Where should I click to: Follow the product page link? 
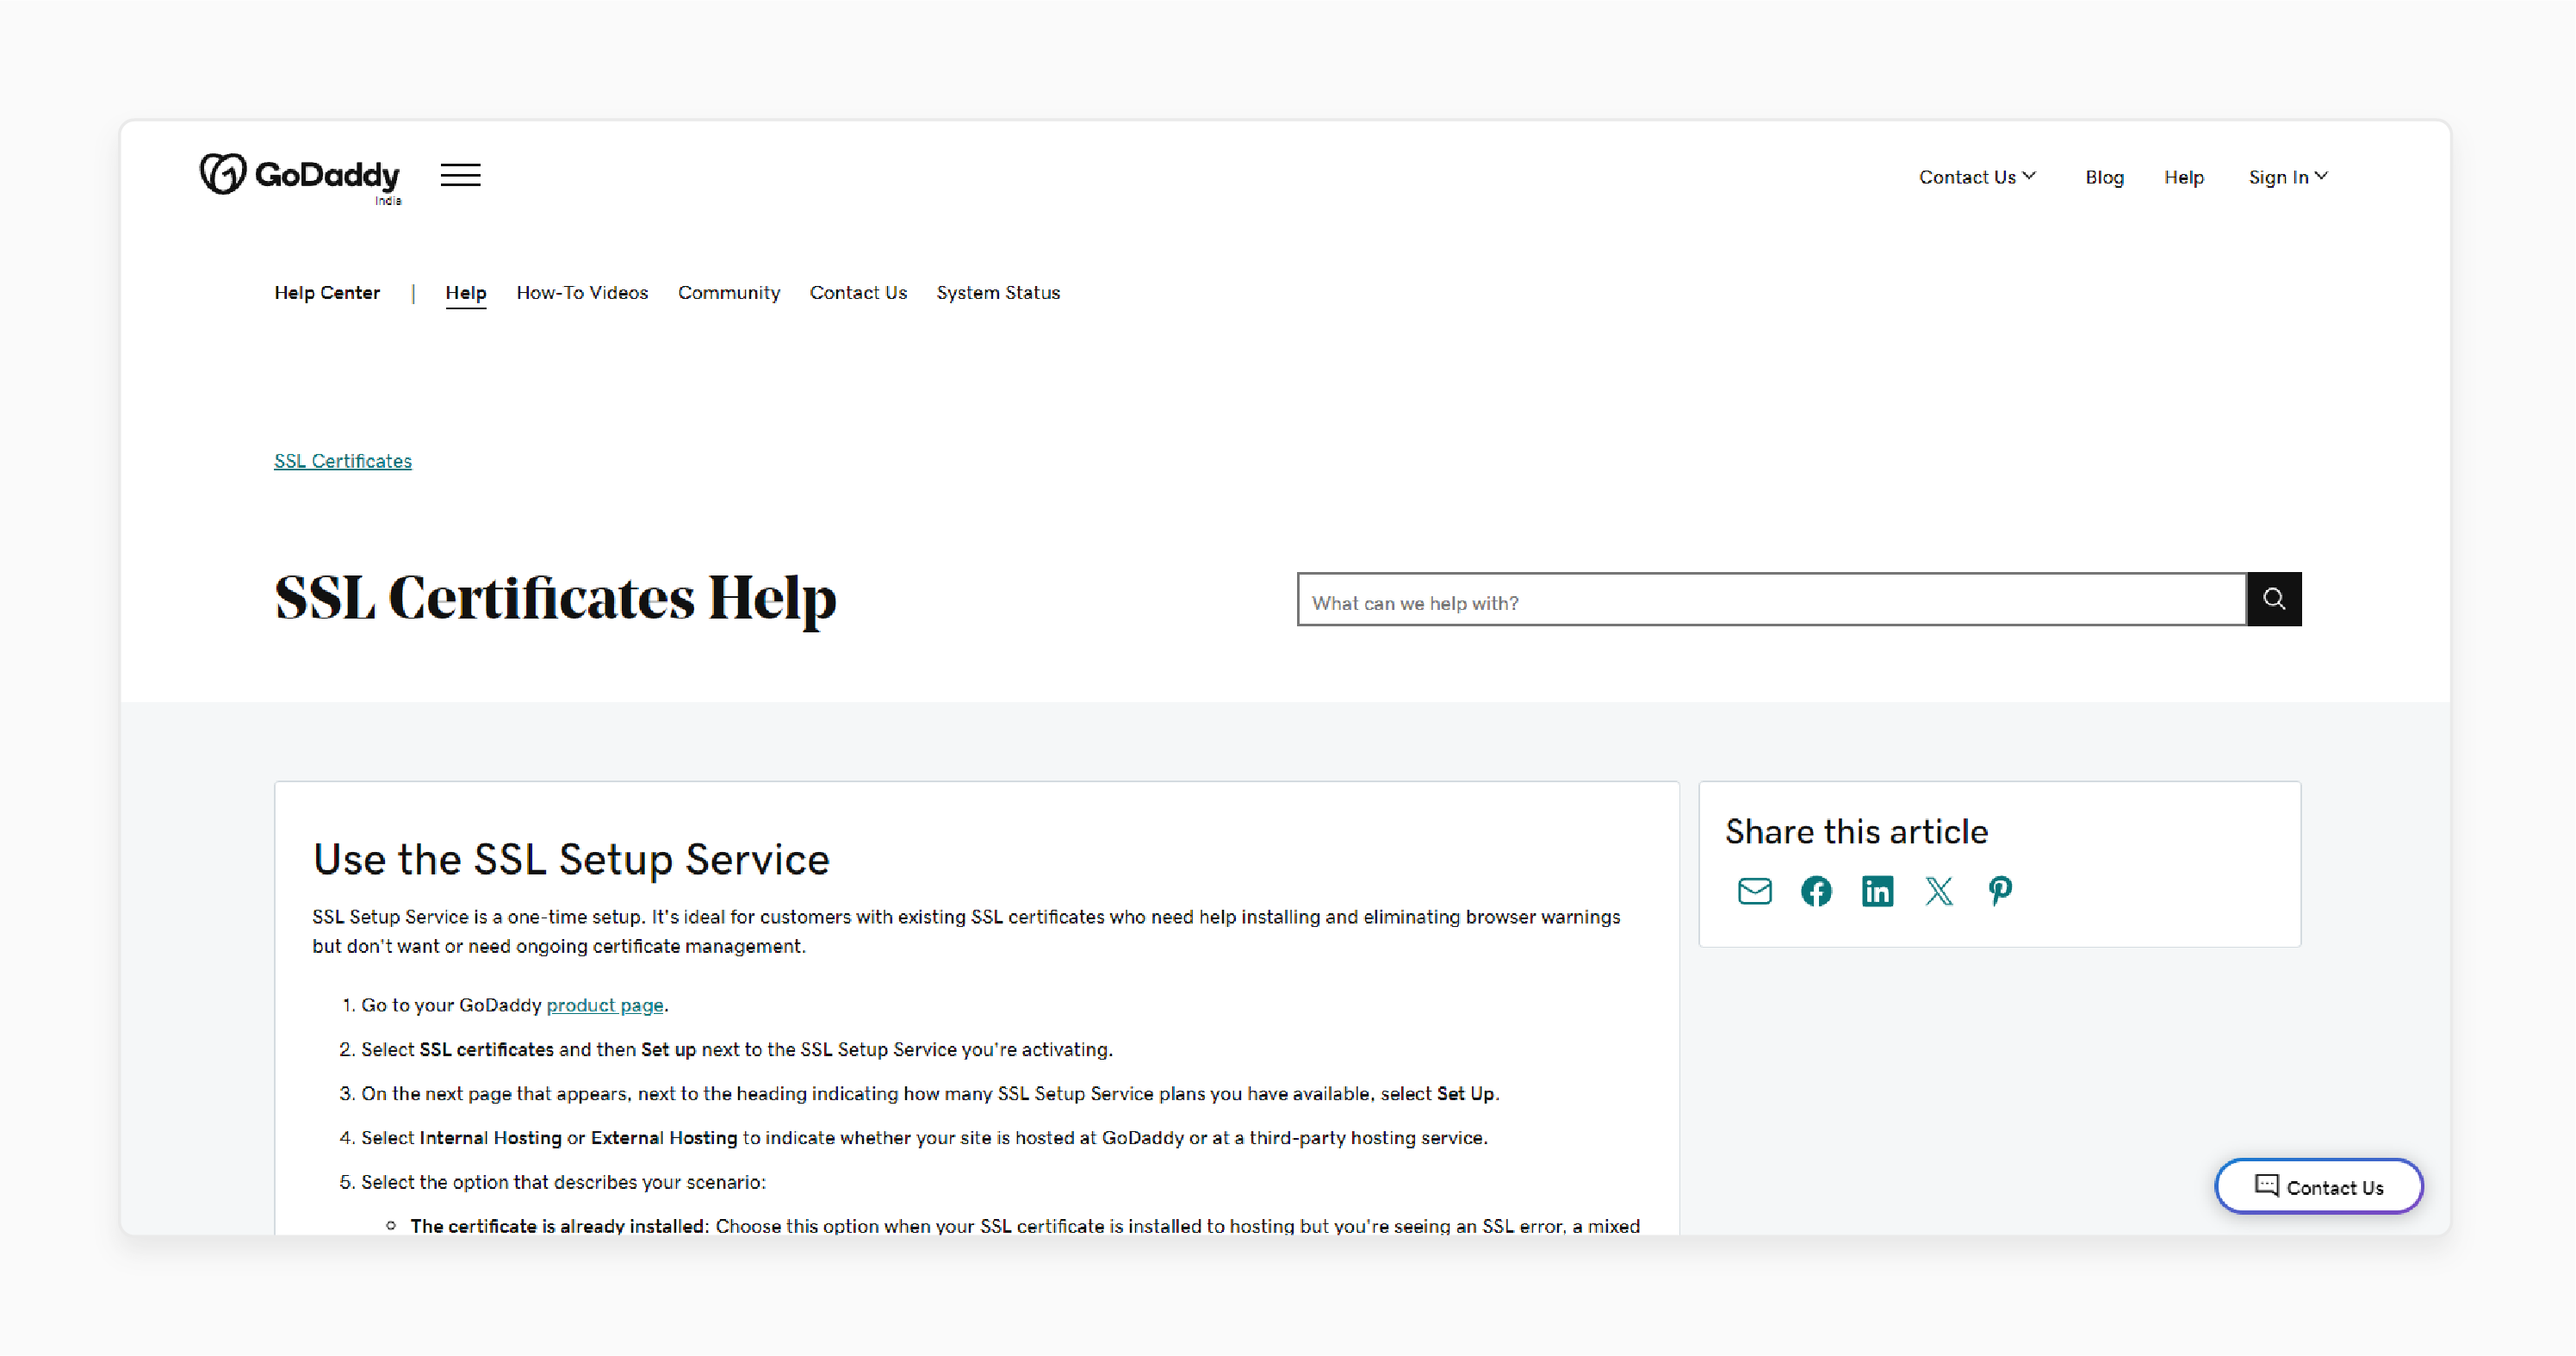point(605,1005)
